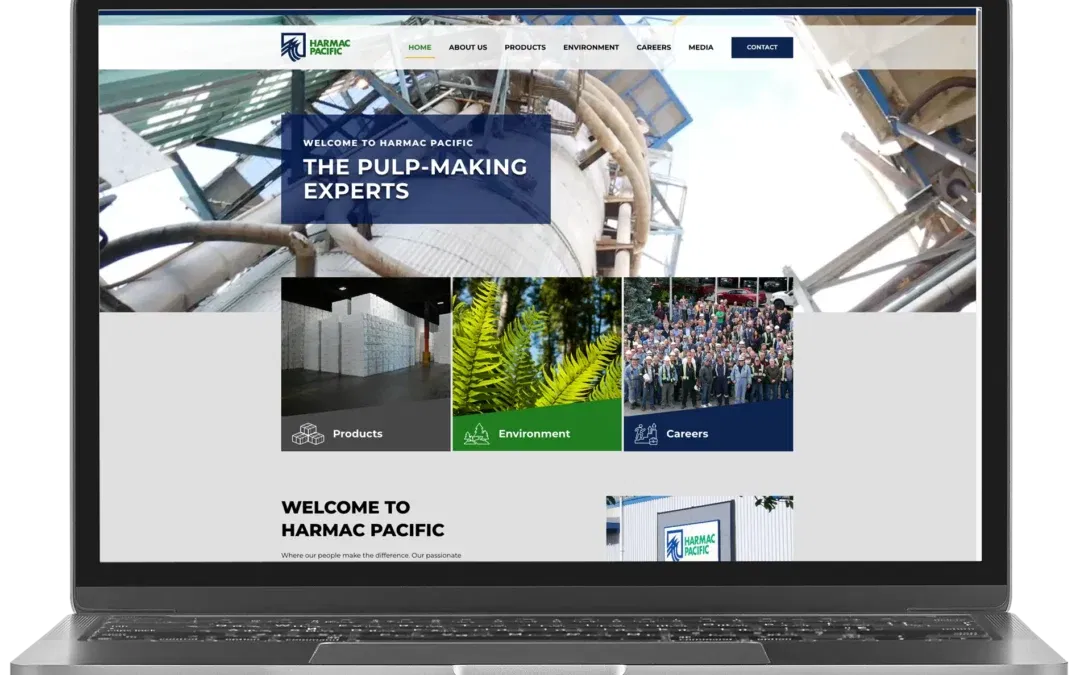
Task: Open the Products card labeled Products
Action: 357,433
